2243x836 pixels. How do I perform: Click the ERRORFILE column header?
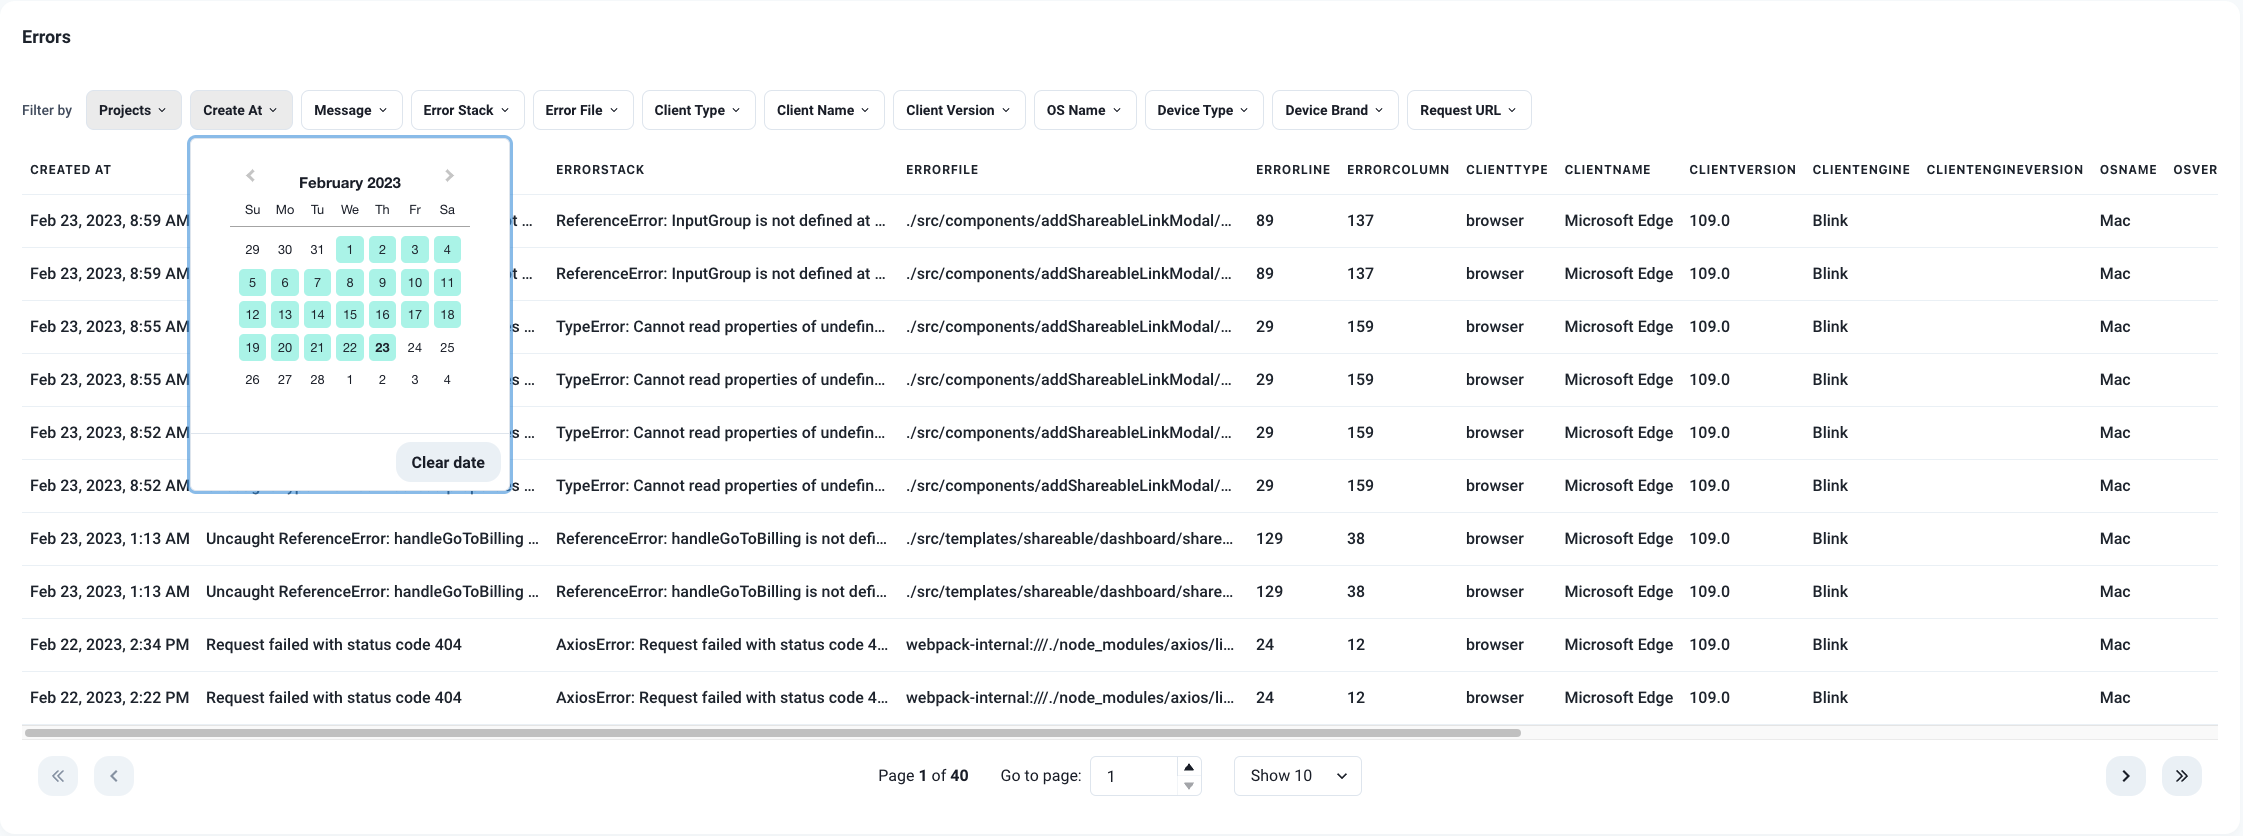click(942, 170)
